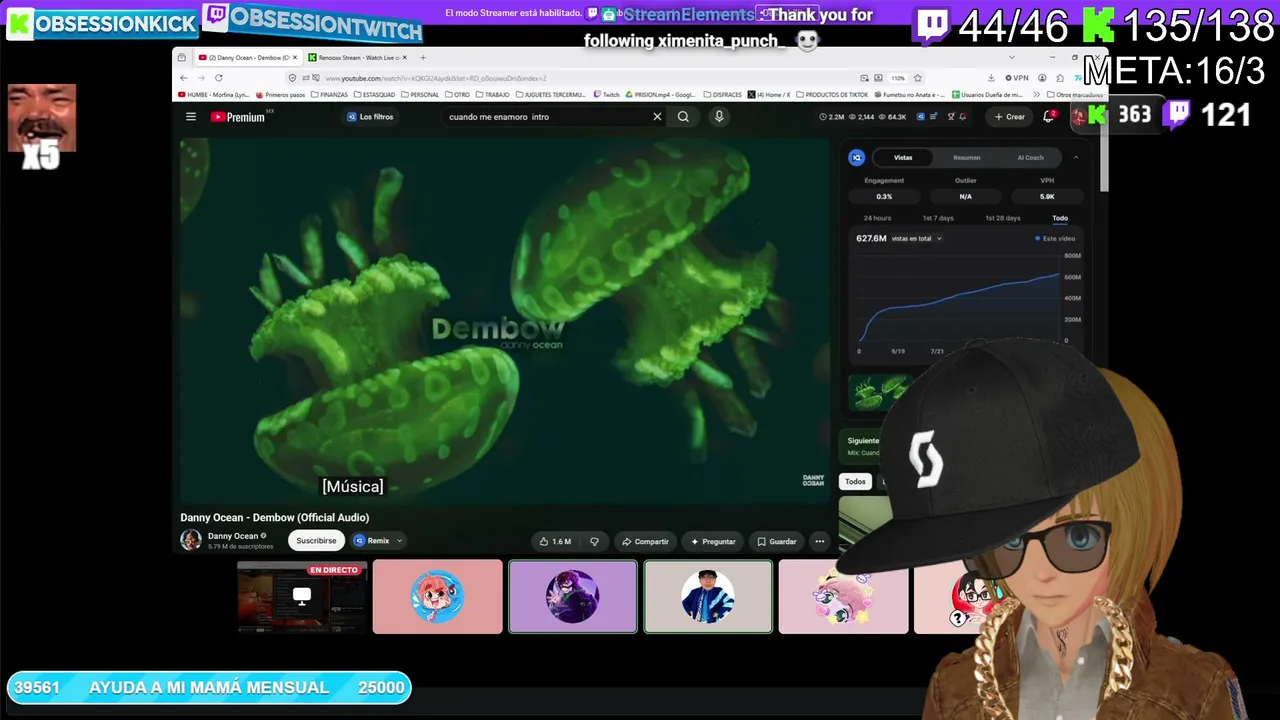Switch to the Resumen tab
Screen dimensions: 1280x720
tap(966, 157)
